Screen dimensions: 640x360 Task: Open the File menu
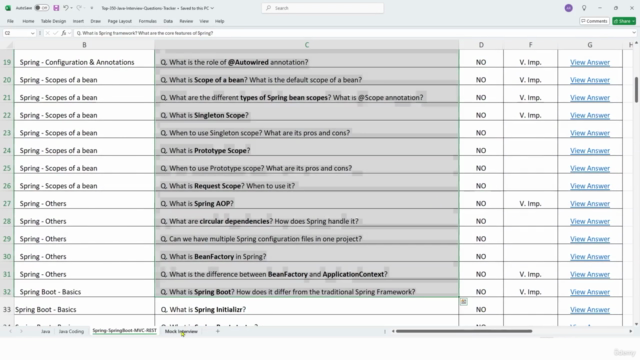(x=10, y=21)
